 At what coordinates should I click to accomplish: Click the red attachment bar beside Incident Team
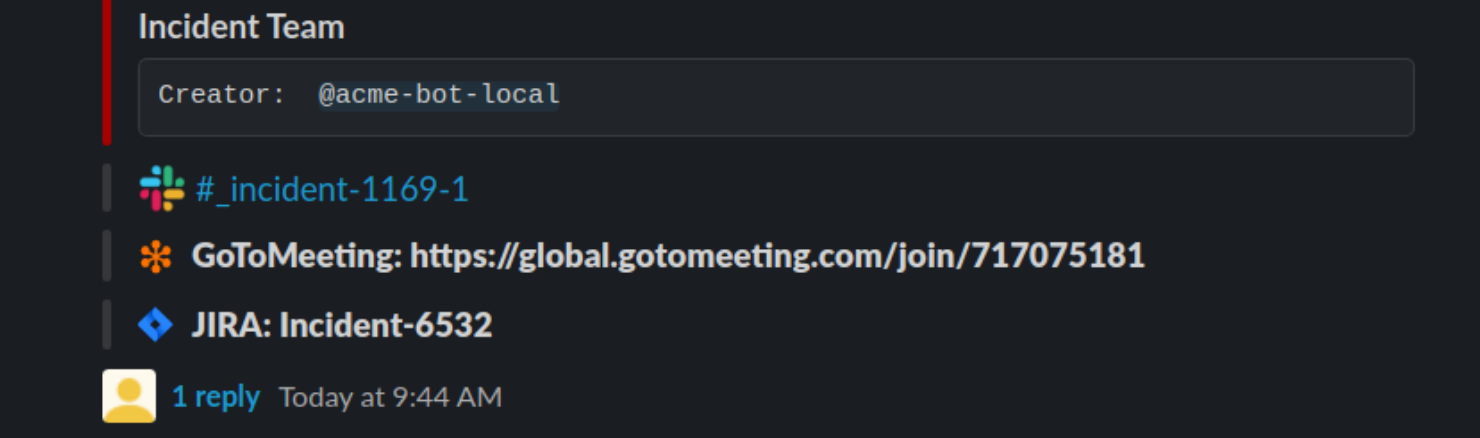pos(107,72)
